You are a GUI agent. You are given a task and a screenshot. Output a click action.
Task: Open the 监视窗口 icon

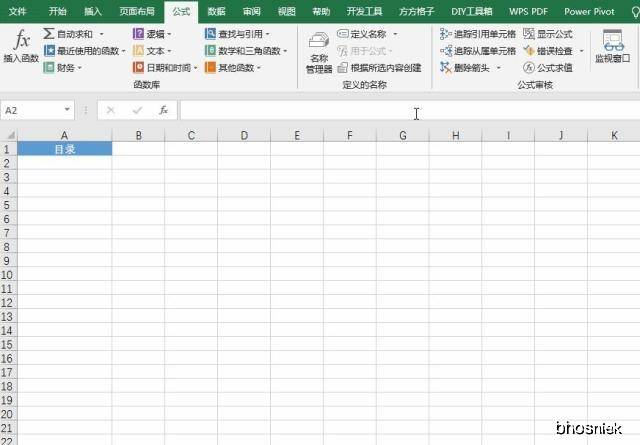[x=612, y=40]
